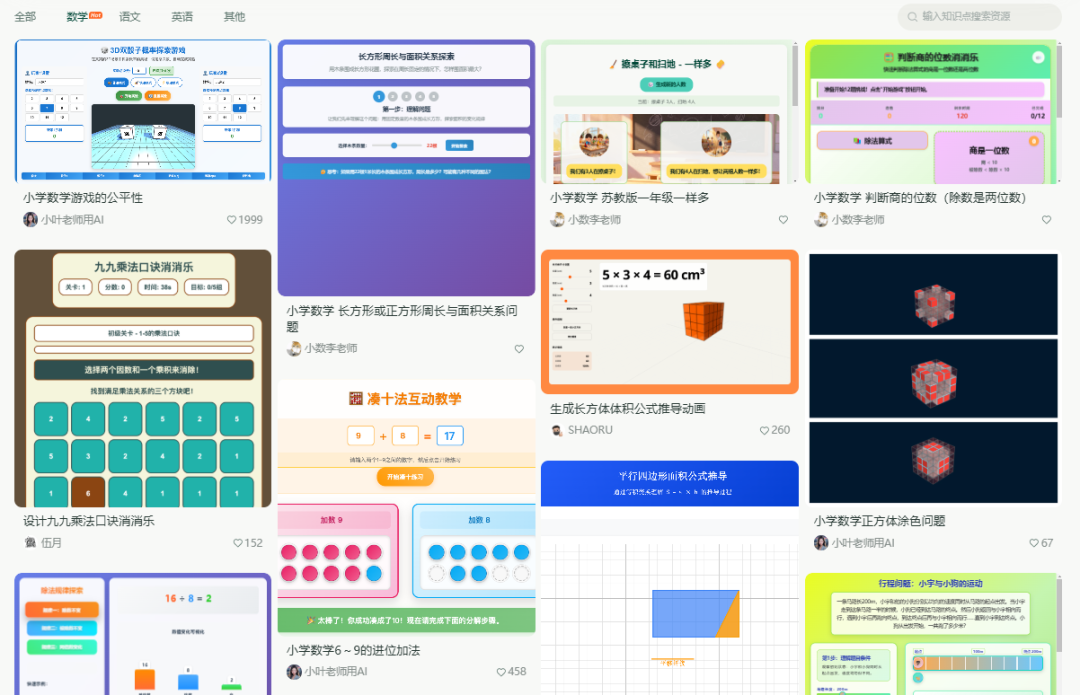Like the 小学数学游戏的公平性 card heart icon
The height and width of the screenshot is (695, 1080).
coord(232,220)
